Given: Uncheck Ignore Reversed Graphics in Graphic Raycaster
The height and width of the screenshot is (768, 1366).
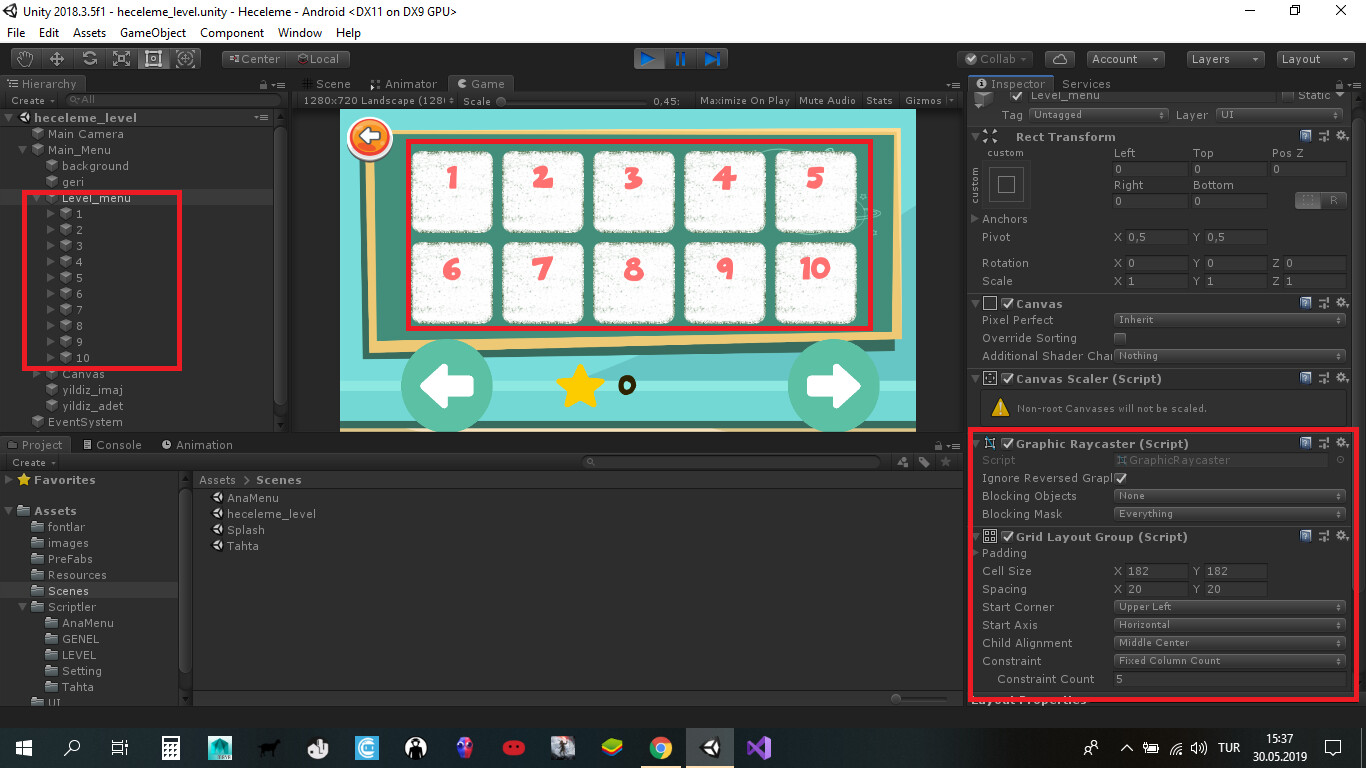Looking at the screenshot, I should [x=1121, y=478].
